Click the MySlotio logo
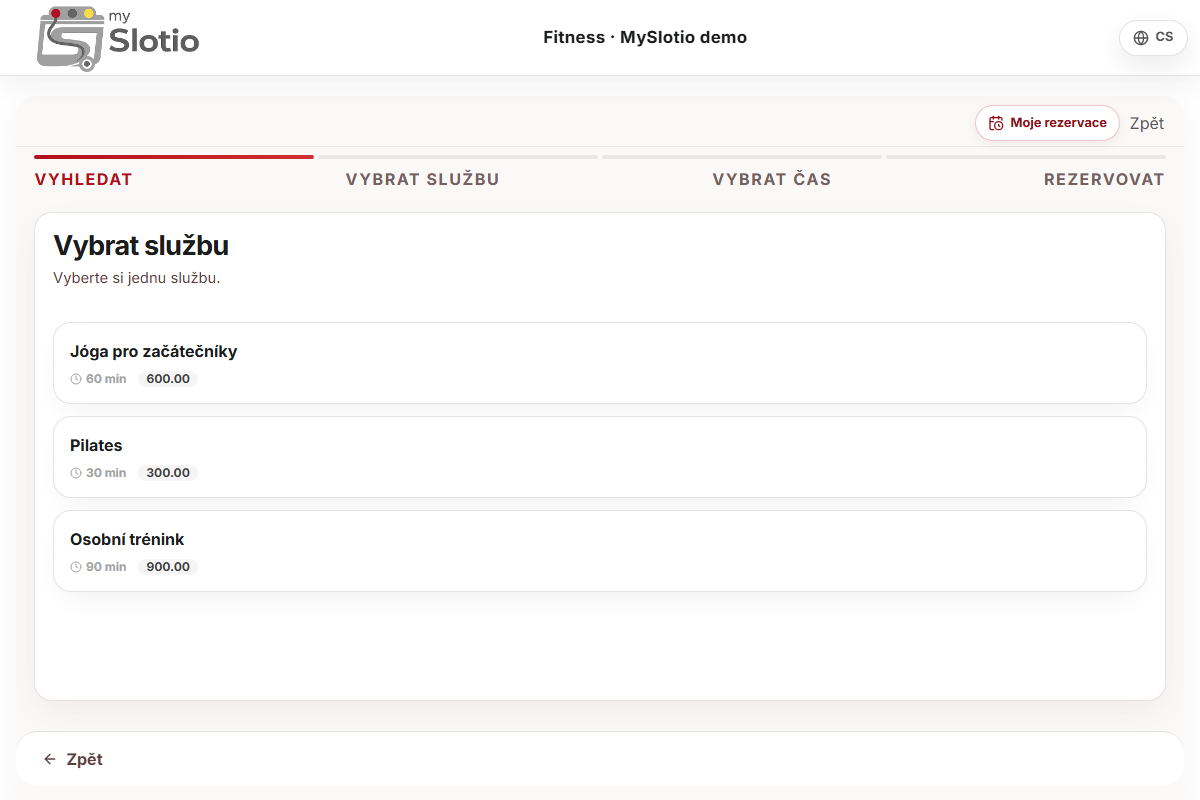Screen dimensions: 1200x800 (x=118, y=38)
